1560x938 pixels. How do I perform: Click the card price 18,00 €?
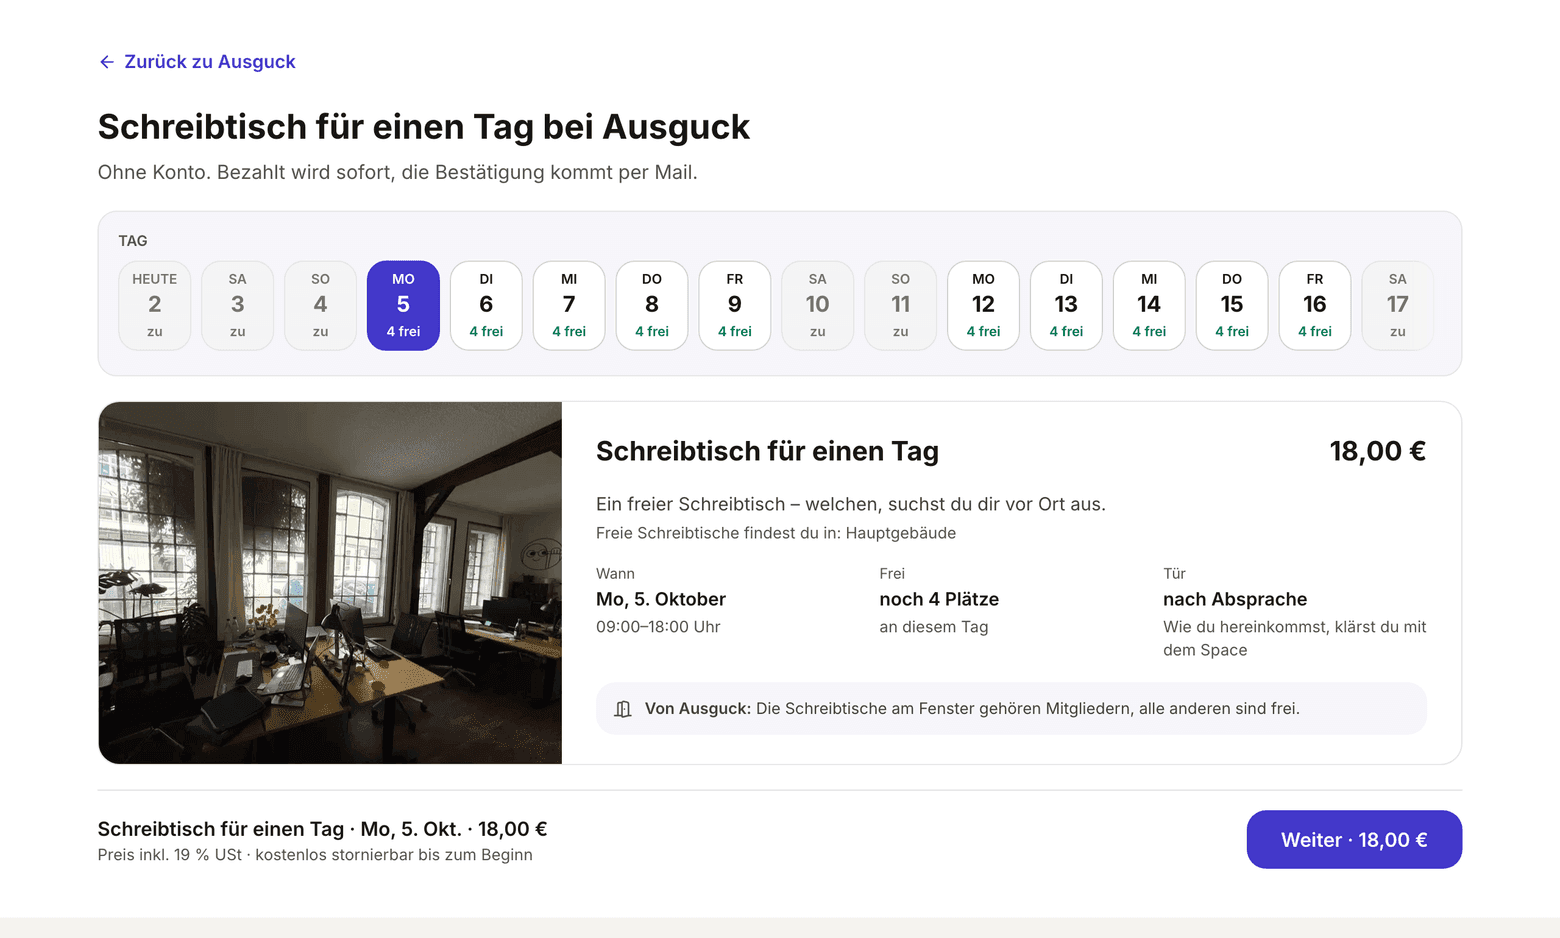[x=1377, y=452]
